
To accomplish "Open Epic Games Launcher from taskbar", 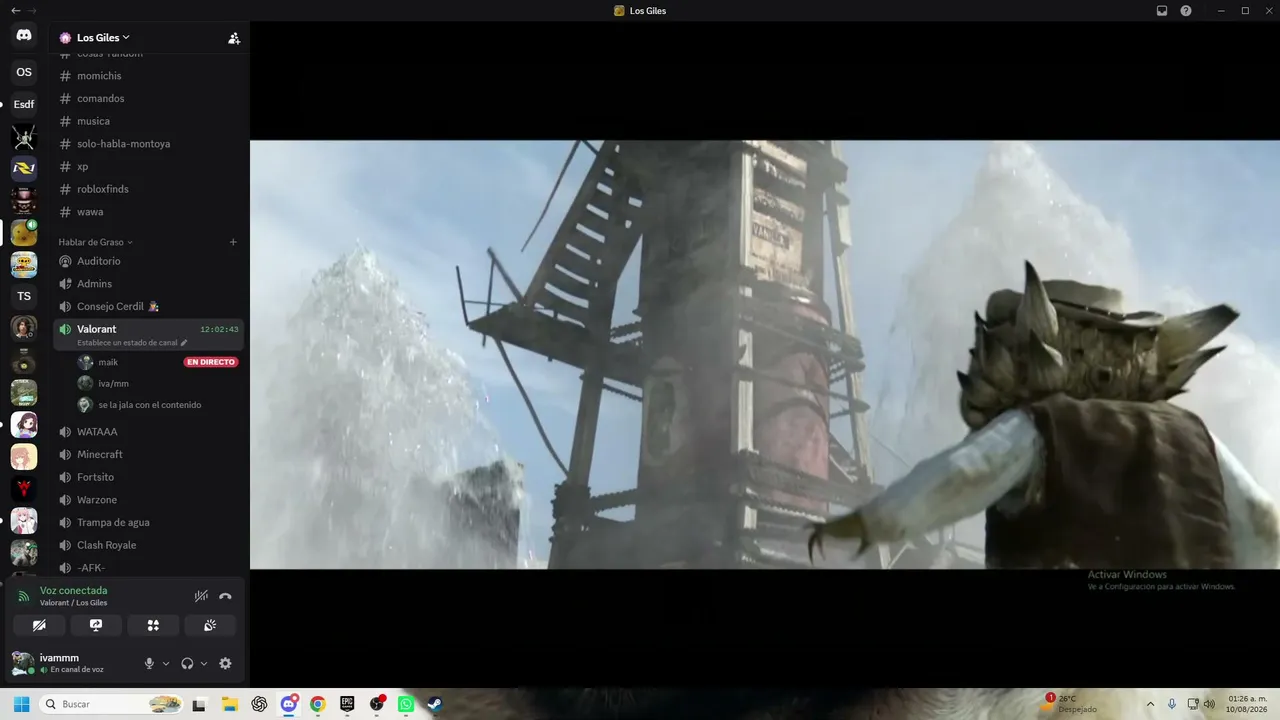I will point(347,704).
